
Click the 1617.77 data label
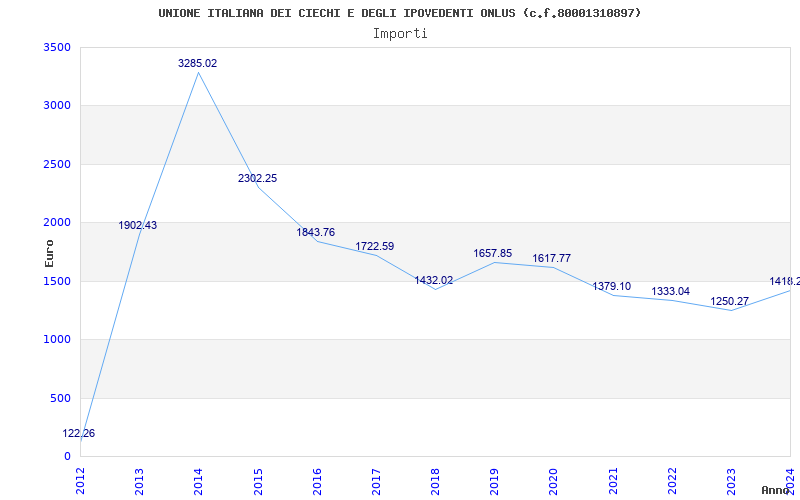click(552, 258)
